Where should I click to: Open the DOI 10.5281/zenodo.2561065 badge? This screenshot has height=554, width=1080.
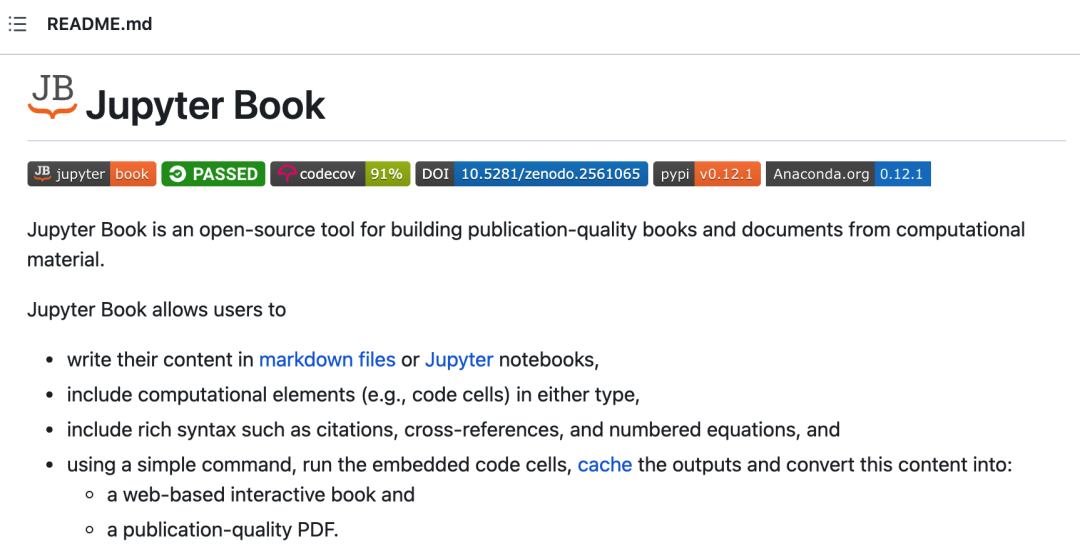pyautogui.click(x=532, y=174)
